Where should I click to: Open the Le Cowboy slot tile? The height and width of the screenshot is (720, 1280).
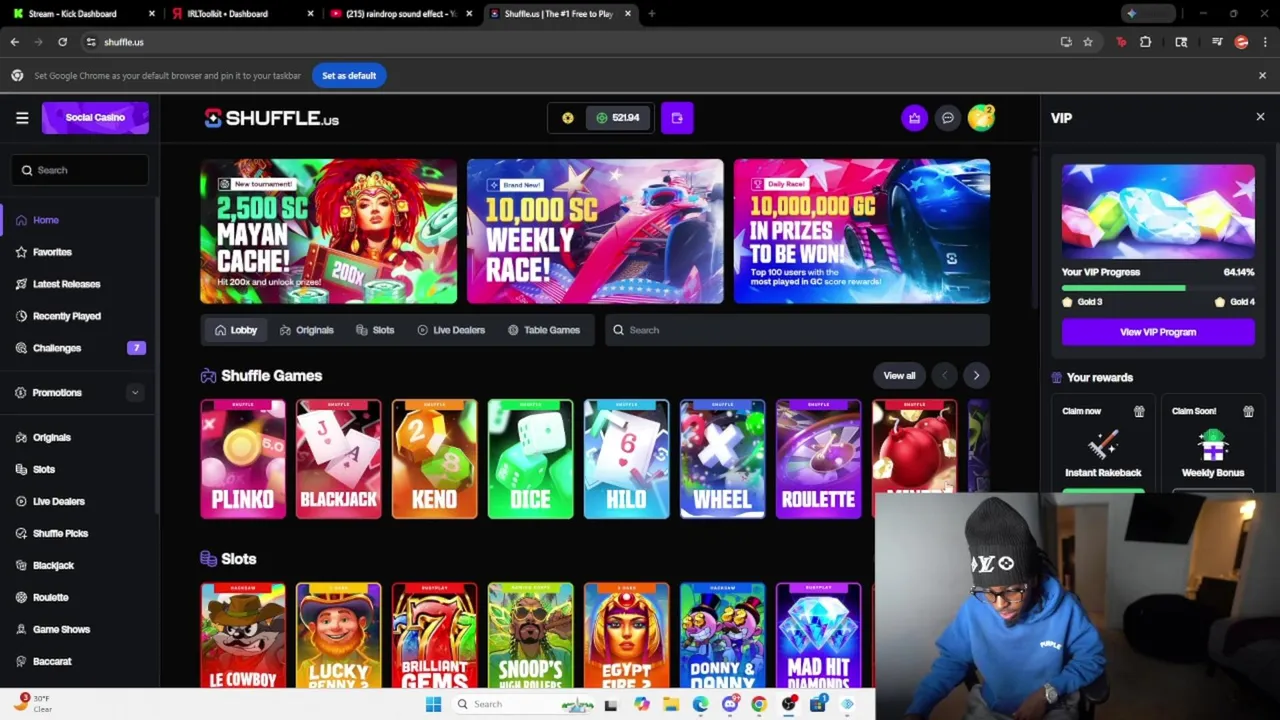pyautogui.click(x=243, y=636)
